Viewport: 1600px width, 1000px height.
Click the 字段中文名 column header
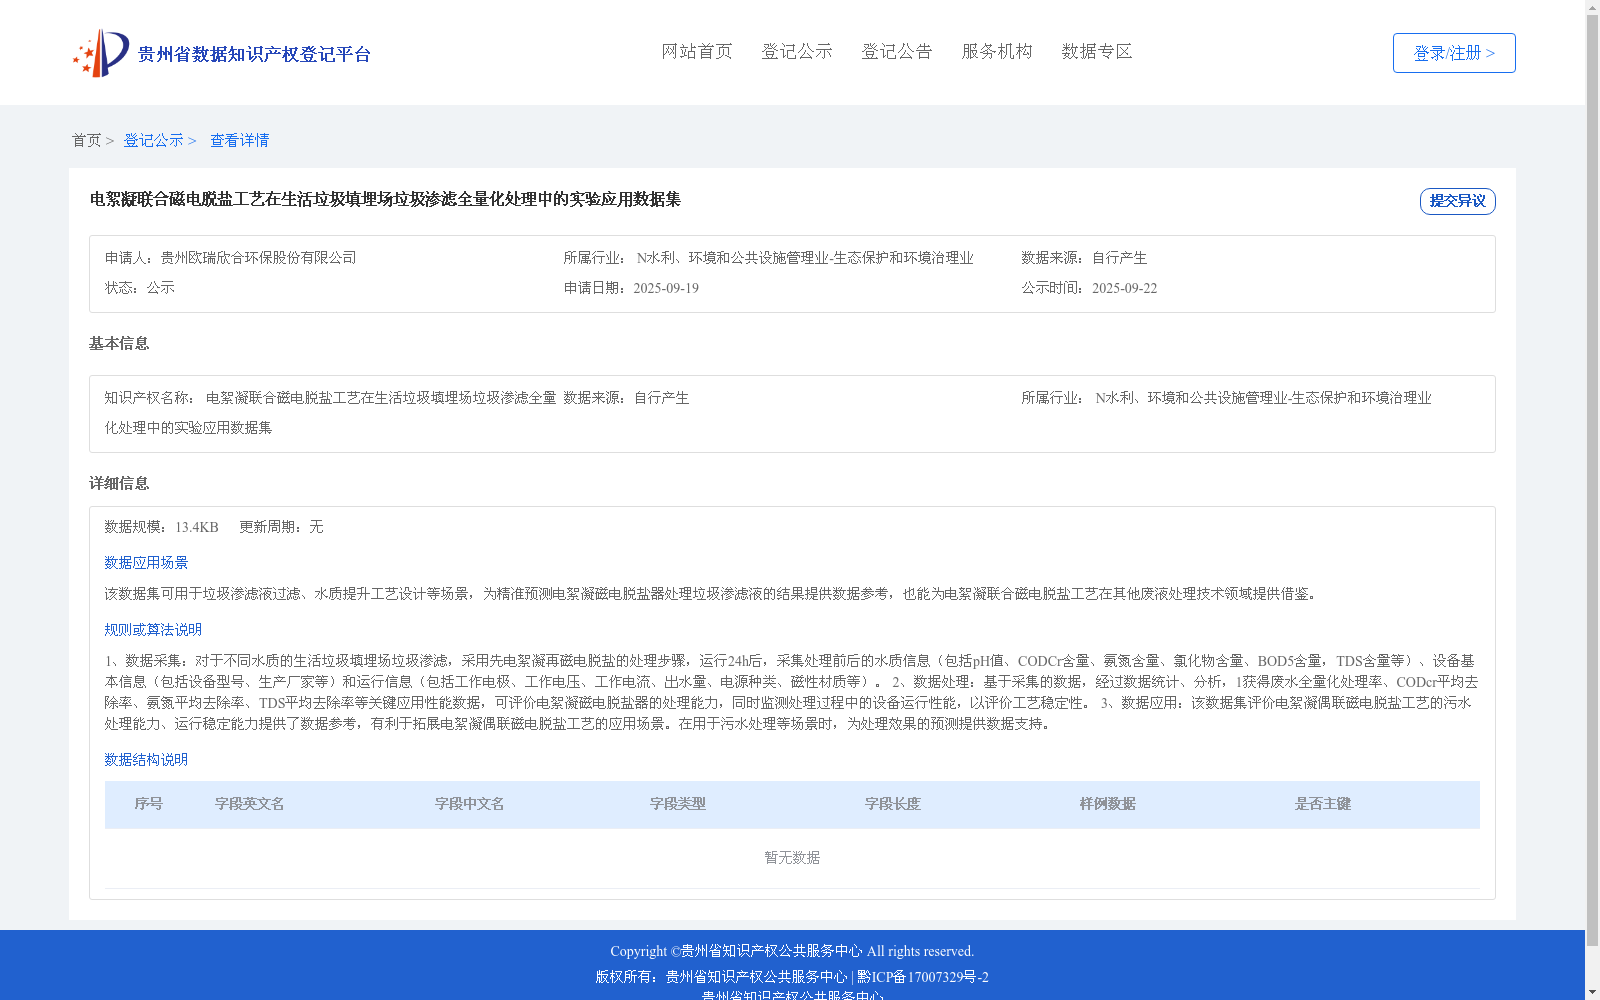pyautogui.click(x=470, y=804)
